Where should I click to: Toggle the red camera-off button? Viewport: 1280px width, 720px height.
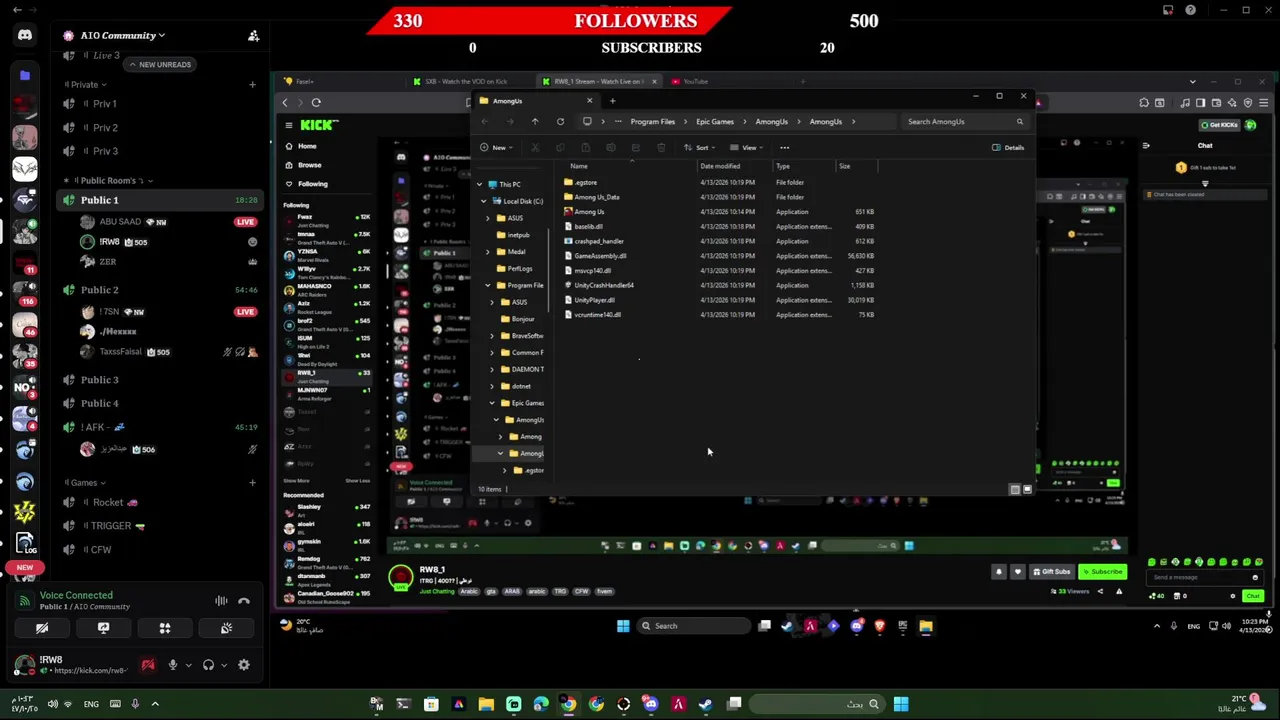148,665
